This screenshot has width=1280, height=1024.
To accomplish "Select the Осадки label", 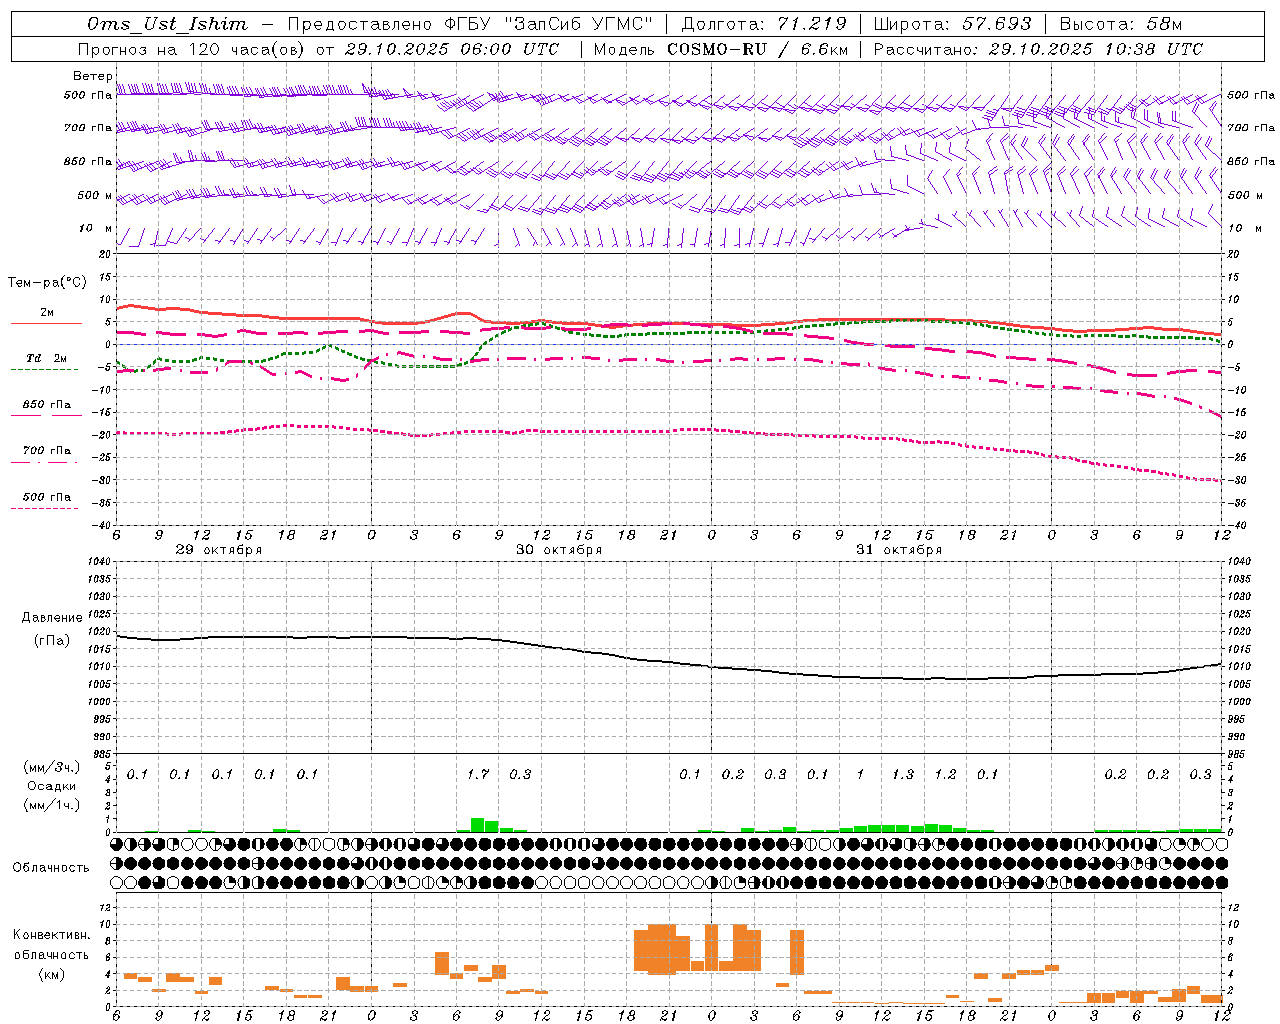I will [52, 786].
